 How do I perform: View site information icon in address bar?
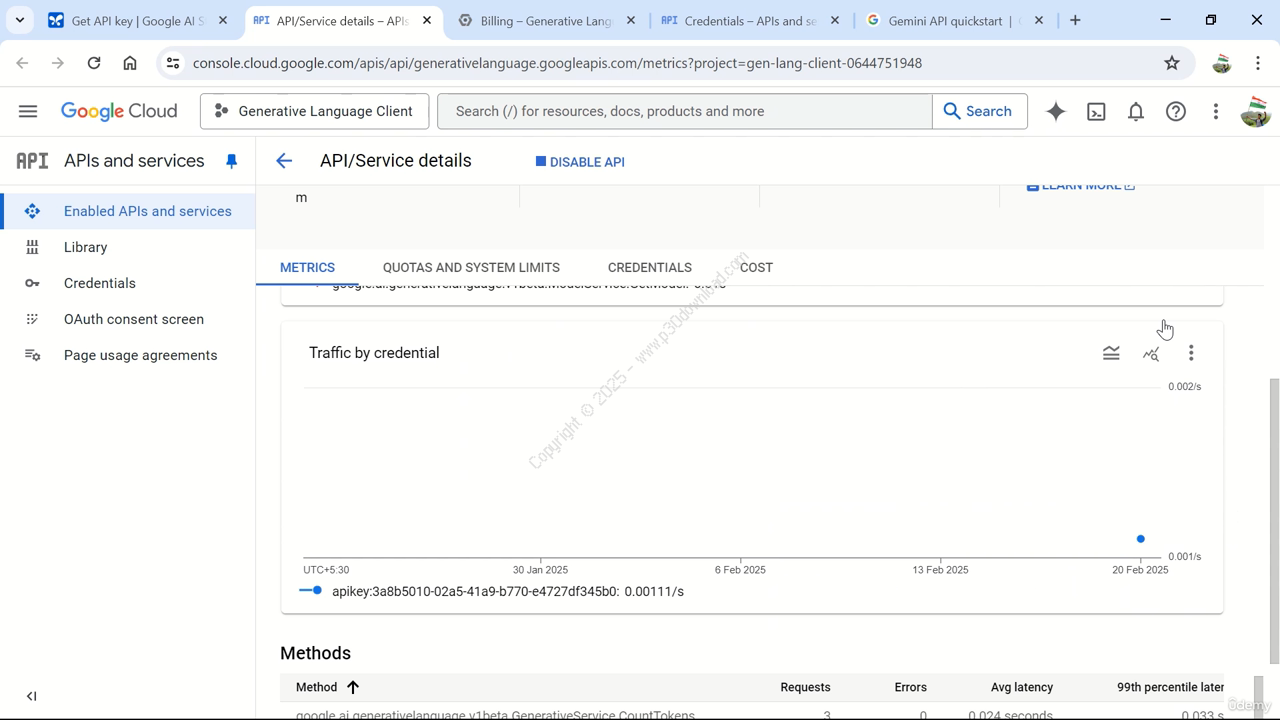click(x=172, y=63)
